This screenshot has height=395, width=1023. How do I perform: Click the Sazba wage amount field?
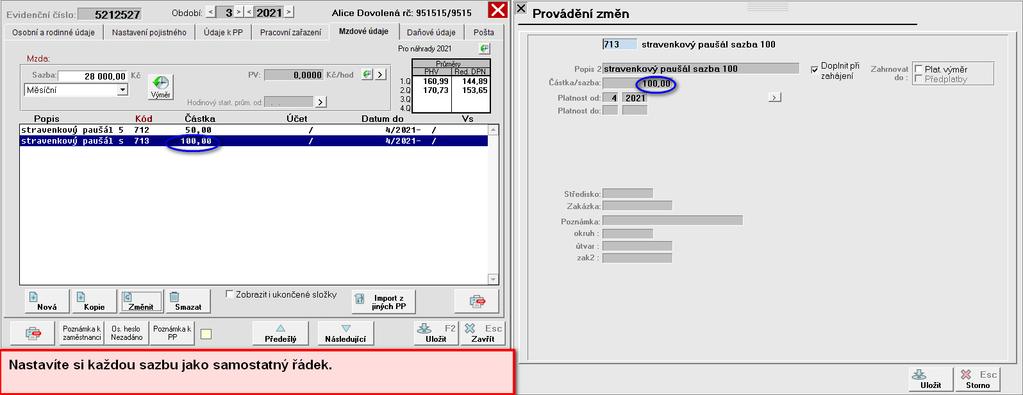[x=93, y=76]
